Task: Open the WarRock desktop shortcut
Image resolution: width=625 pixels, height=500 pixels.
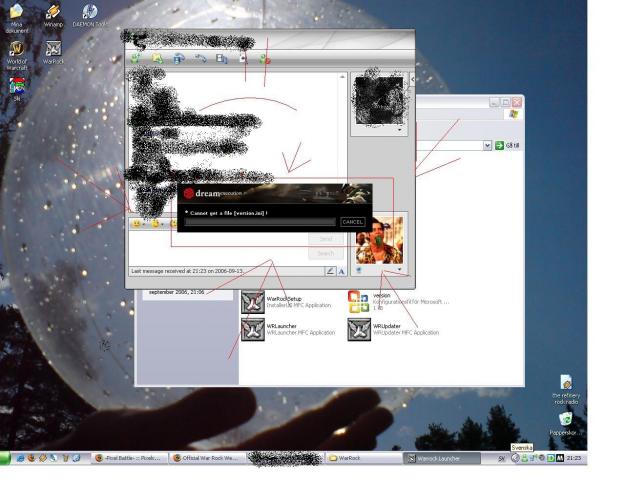Action: pos(53,53)
